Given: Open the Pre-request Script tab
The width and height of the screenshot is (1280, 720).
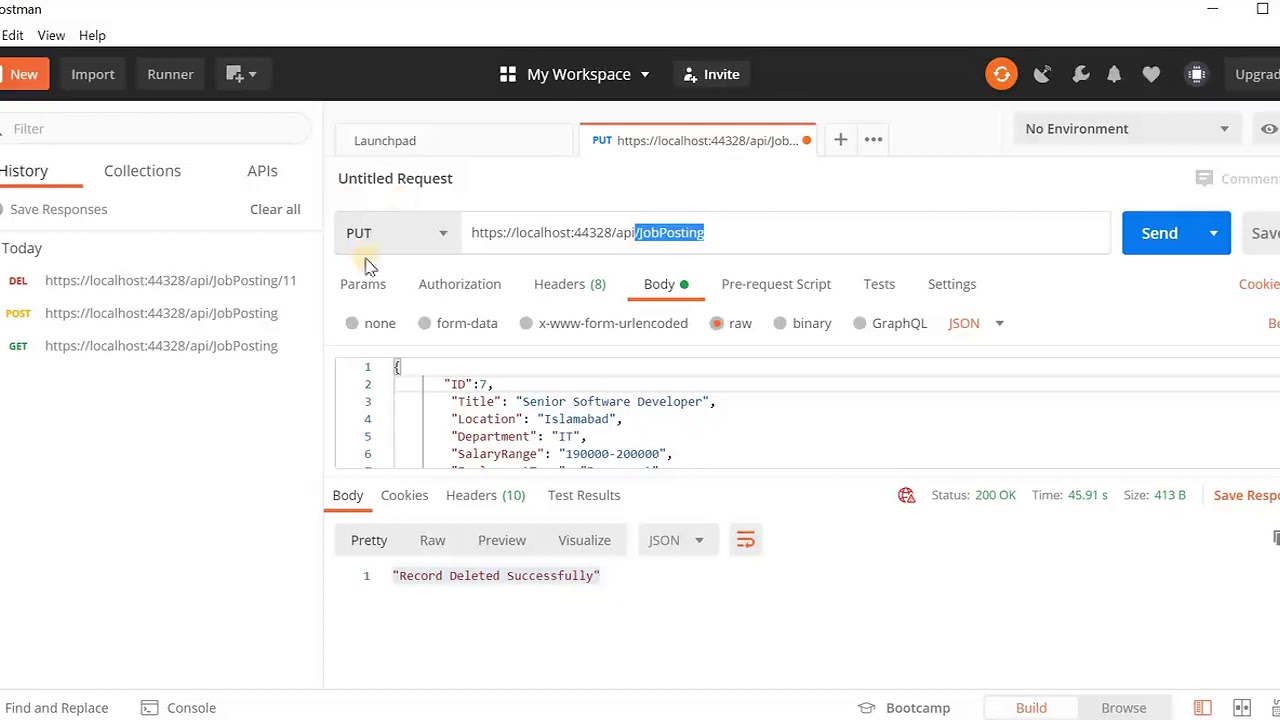Looking at the screenshot, I should pyautogui.click(x=776, y=284).
